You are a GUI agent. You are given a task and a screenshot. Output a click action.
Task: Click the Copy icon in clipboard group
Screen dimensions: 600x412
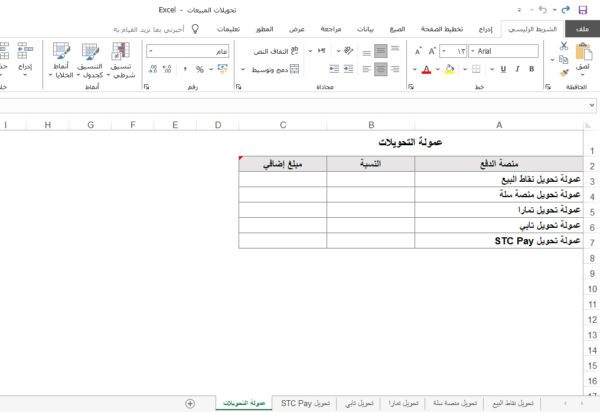point(563,59)
